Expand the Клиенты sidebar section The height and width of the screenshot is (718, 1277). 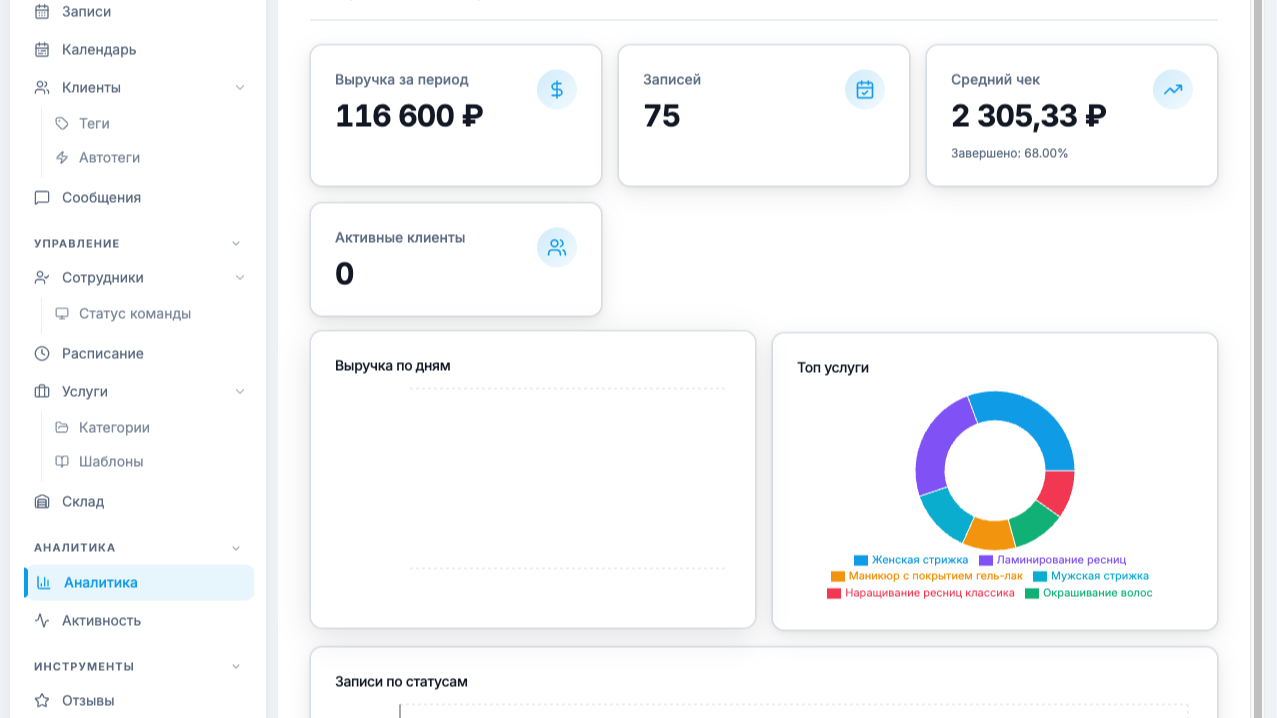pos(239,87)
